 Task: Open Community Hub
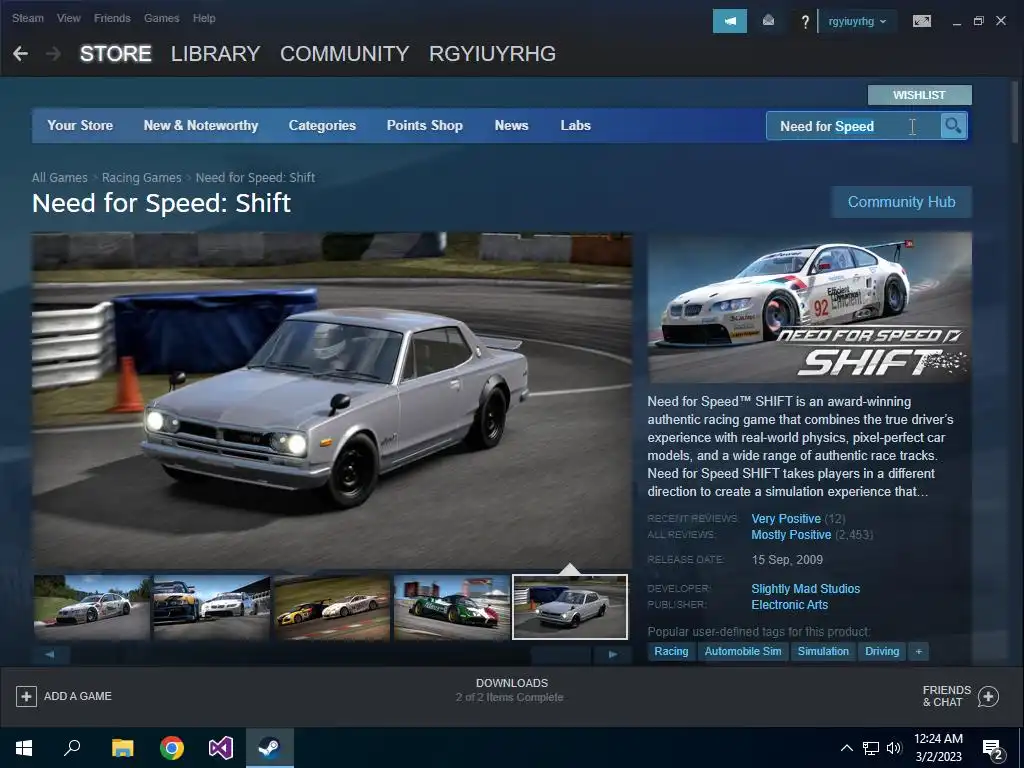[901, 202]
